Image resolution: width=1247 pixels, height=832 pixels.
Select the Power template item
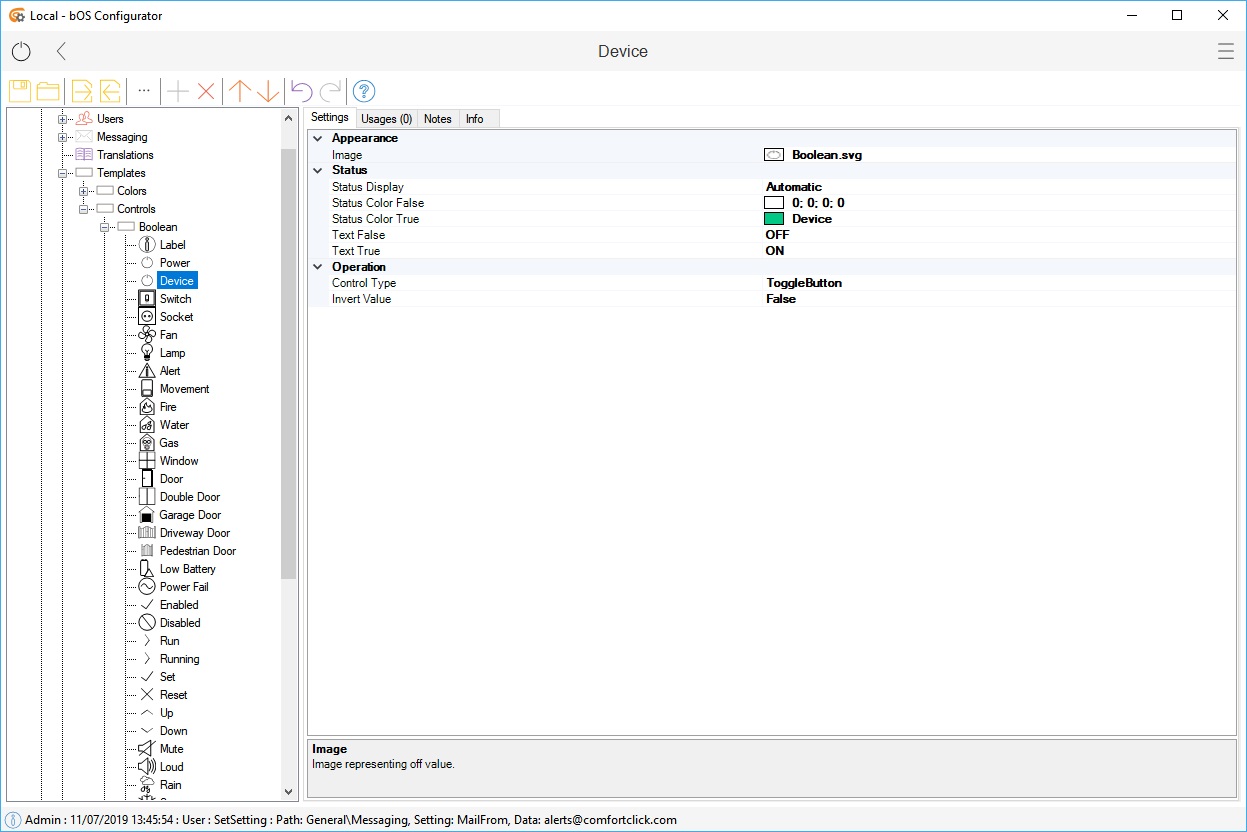[175, 263]
